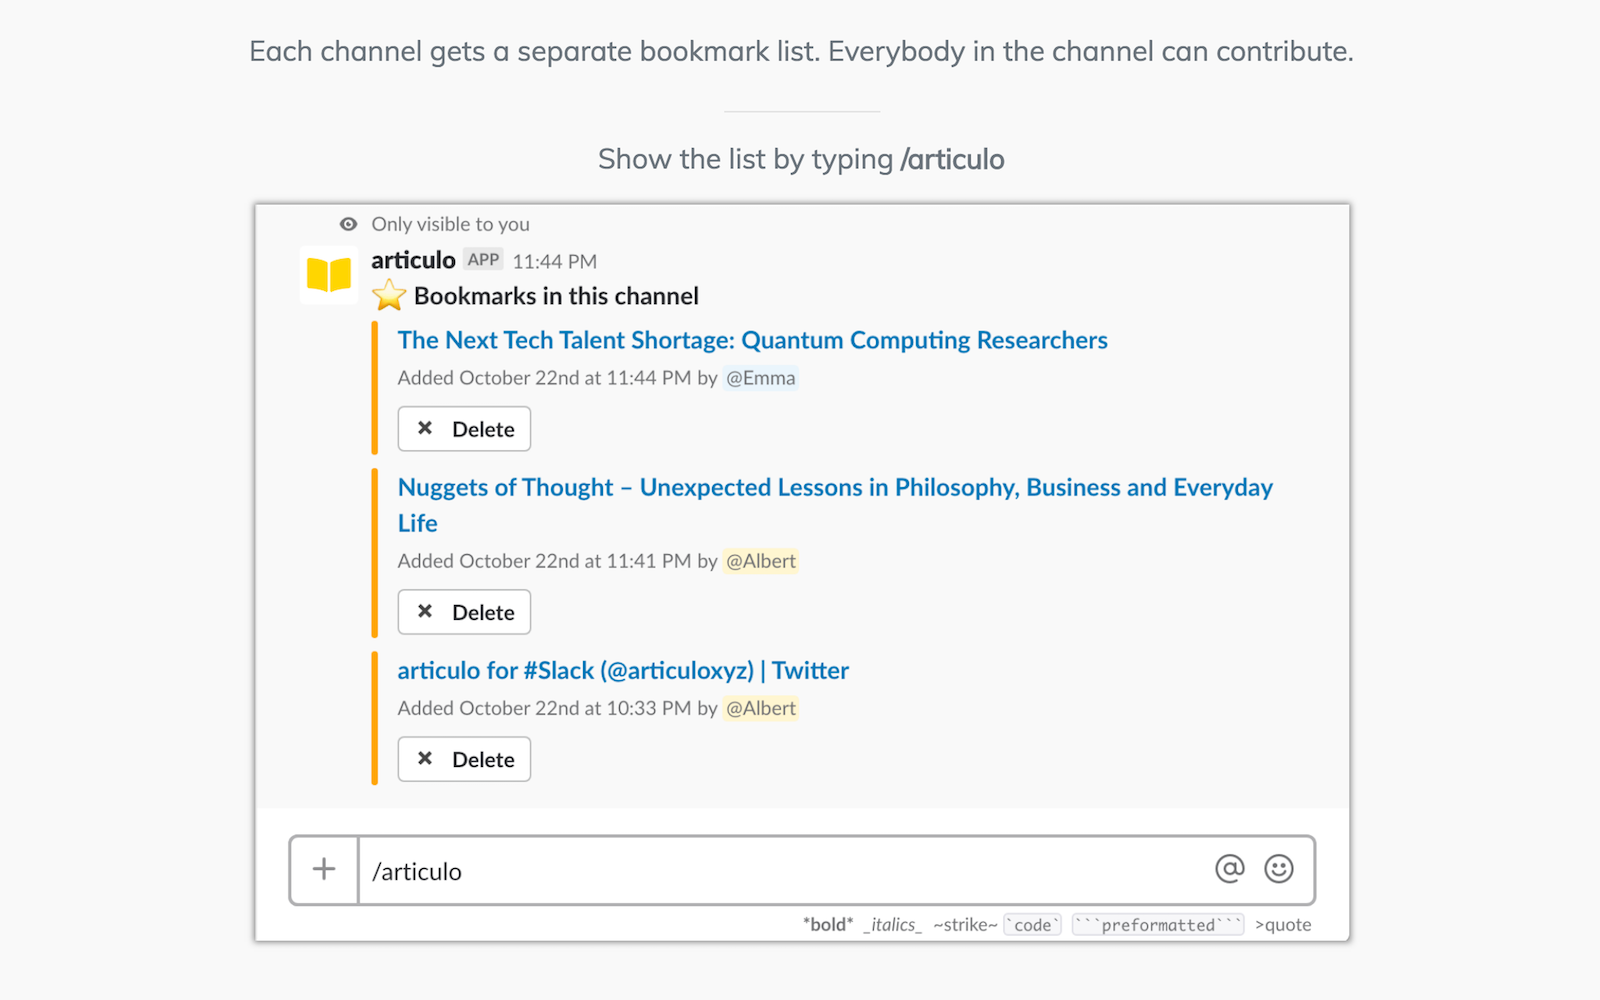The image size is (1600, 1000).
Task: Click the `code` formatting hint
Action: [x=1033, y=925]
